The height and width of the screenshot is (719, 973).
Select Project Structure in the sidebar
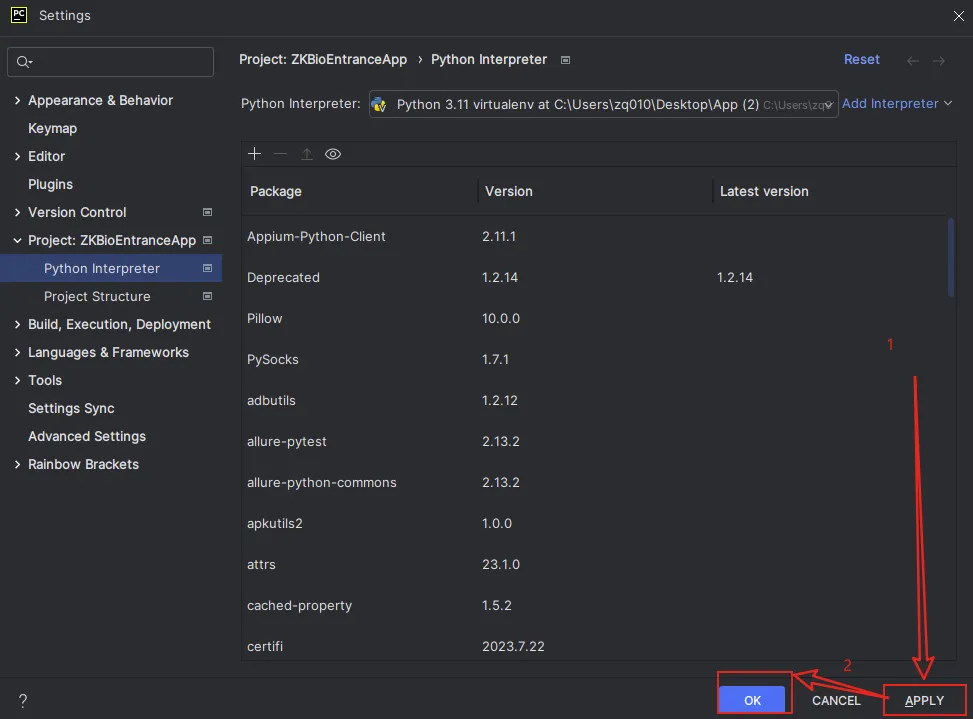97,297
